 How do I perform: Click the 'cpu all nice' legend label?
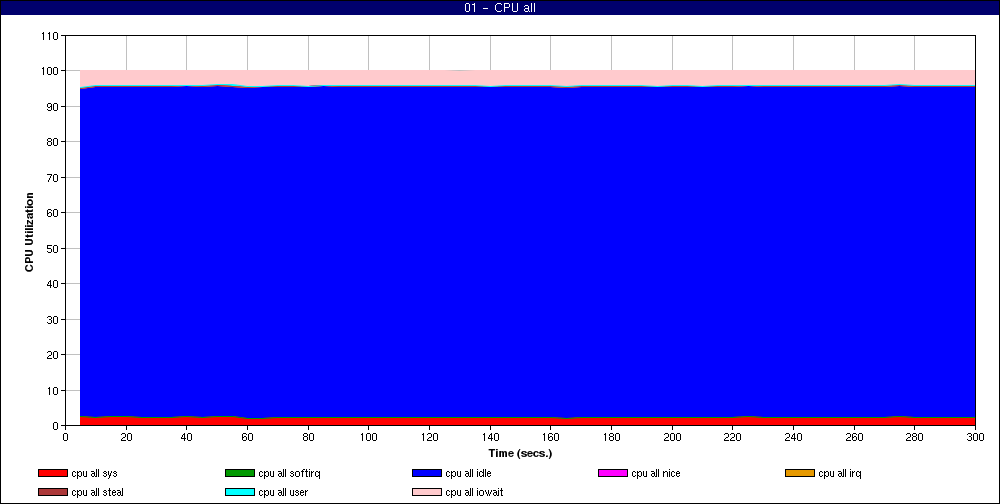(x=656, y=473)
